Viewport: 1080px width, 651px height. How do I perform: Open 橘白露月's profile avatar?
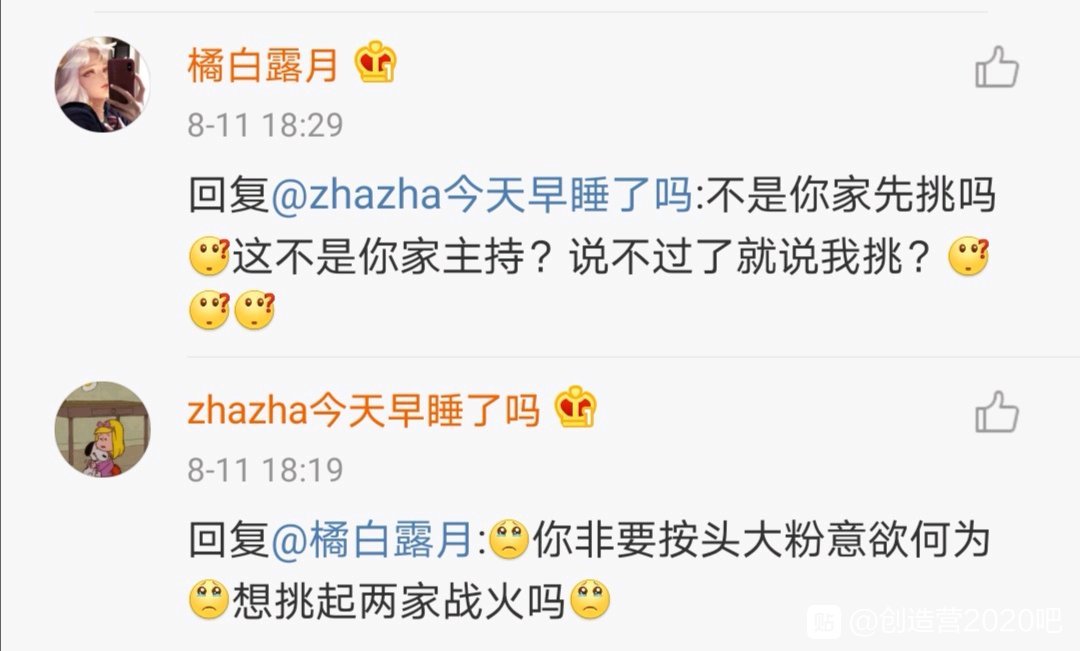(103, 84)
